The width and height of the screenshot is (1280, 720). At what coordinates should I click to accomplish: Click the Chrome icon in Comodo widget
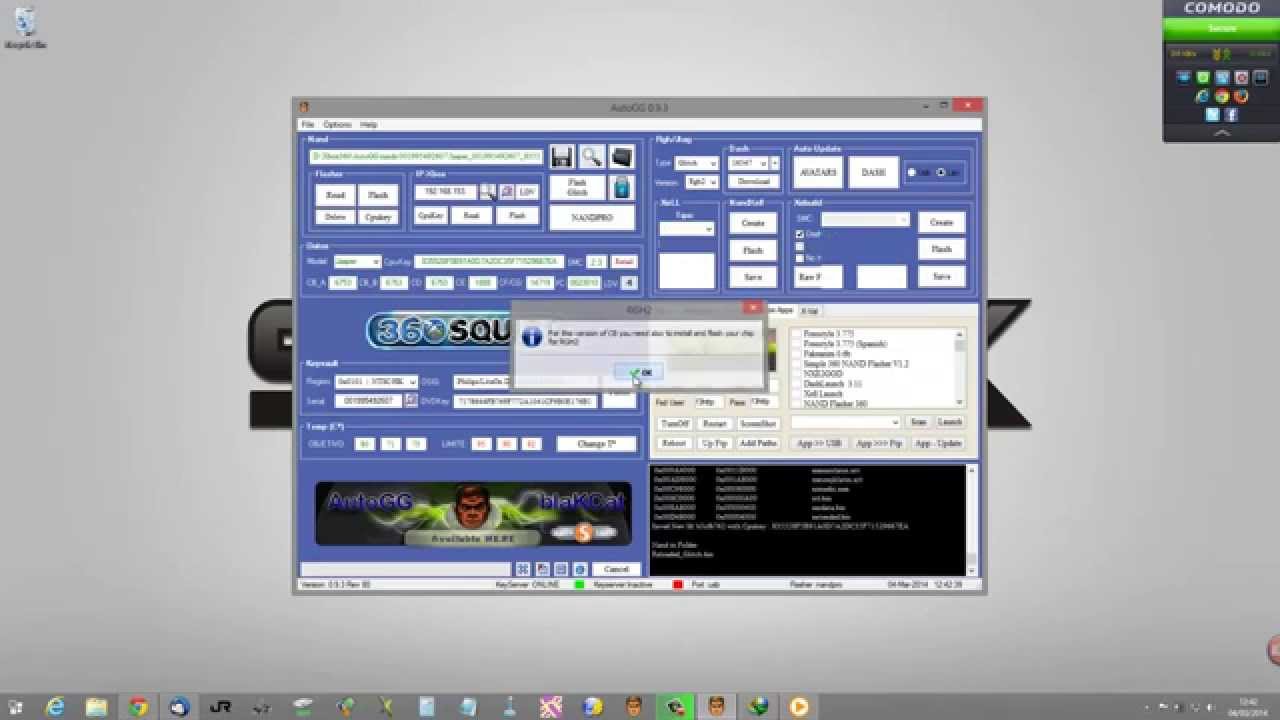pos(1222,96)
